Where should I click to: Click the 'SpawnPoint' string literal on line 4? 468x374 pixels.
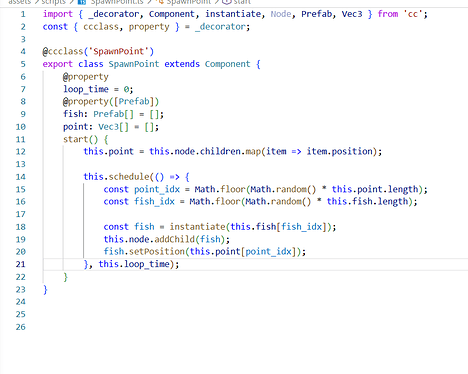tap(118, 52)
